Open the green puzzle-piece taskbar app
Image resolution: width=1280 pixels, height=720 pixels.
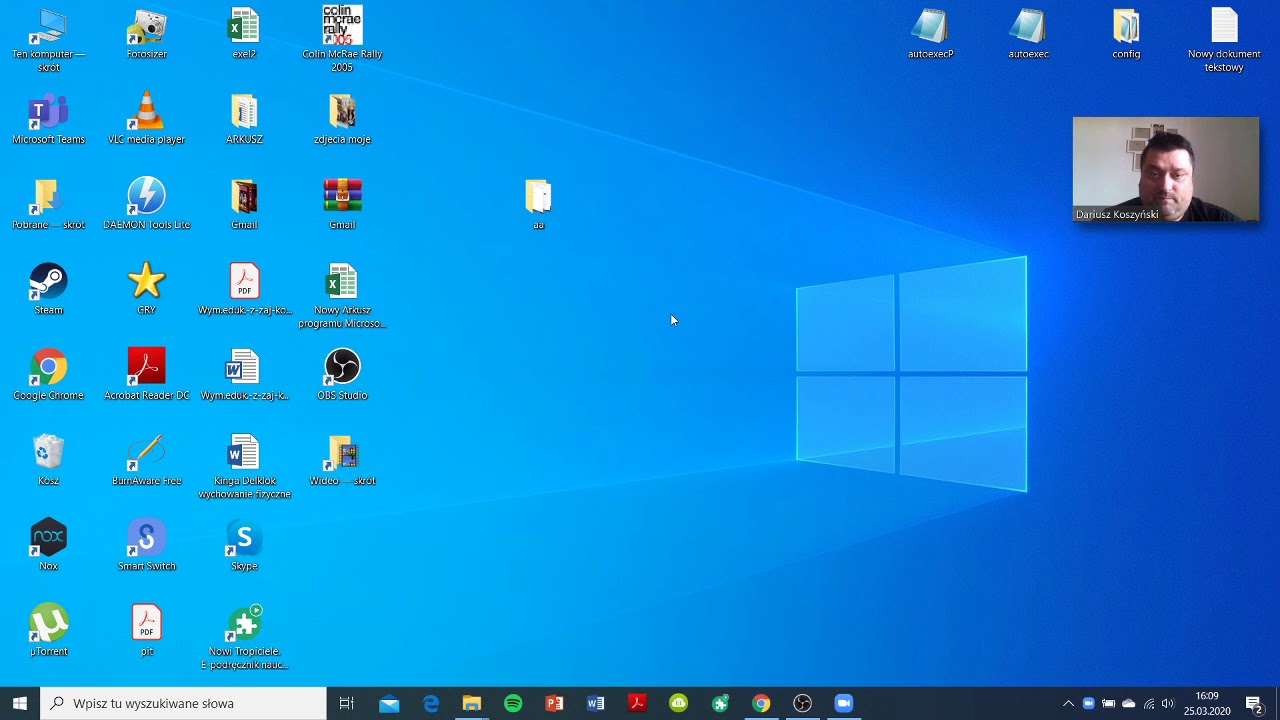coord(720,703)
